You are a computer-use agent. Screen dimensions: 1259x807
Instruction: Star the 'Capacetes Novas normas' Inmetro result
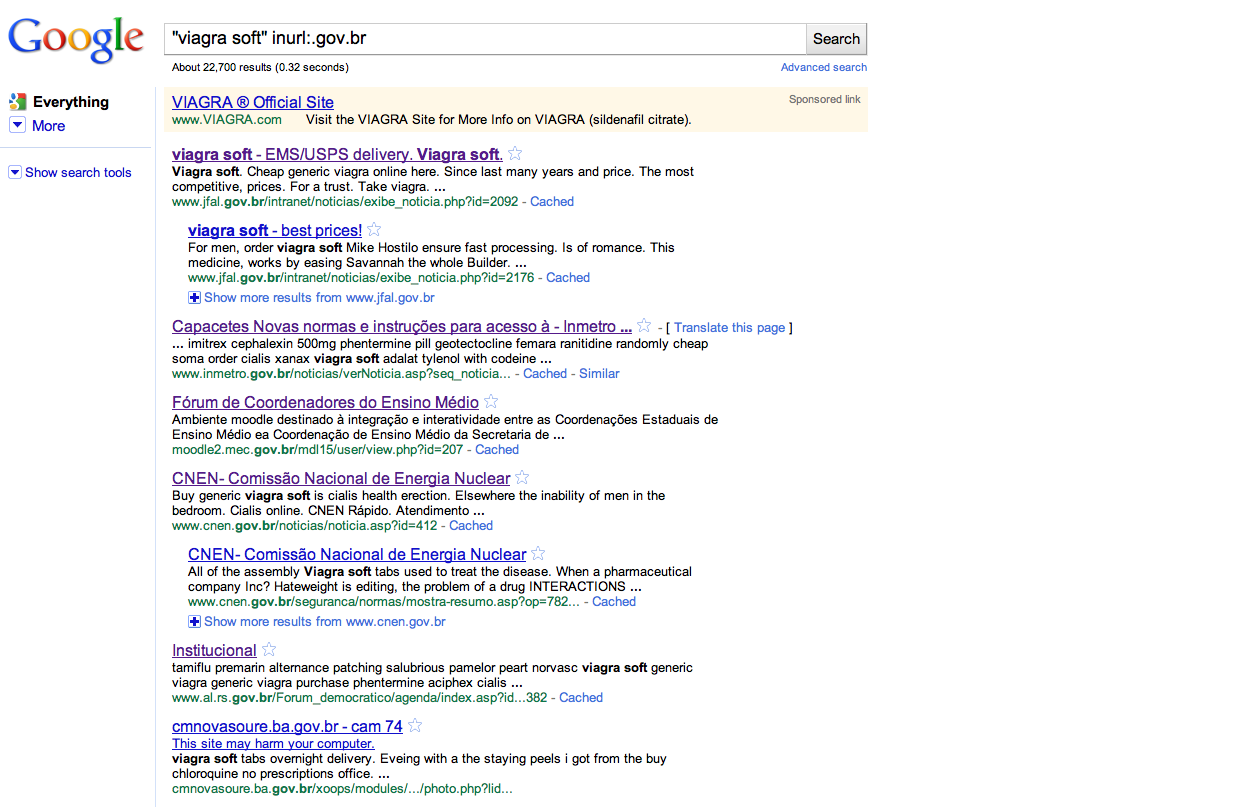pos(644,325)
